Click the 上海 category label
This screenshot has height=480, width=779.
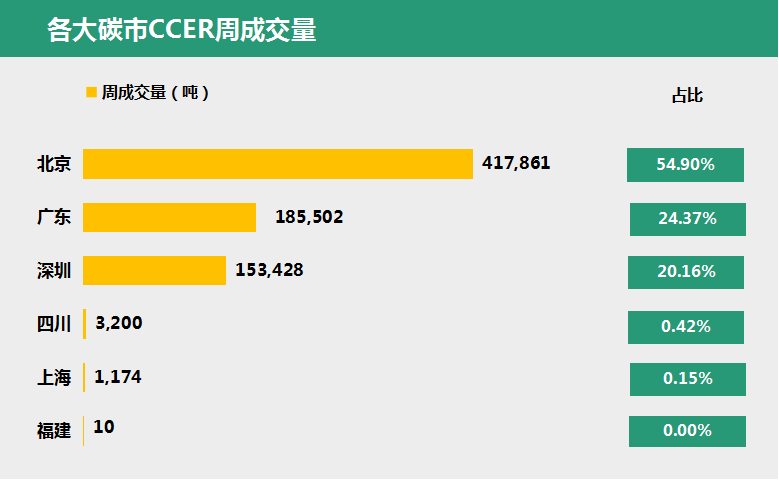[54, 378]
